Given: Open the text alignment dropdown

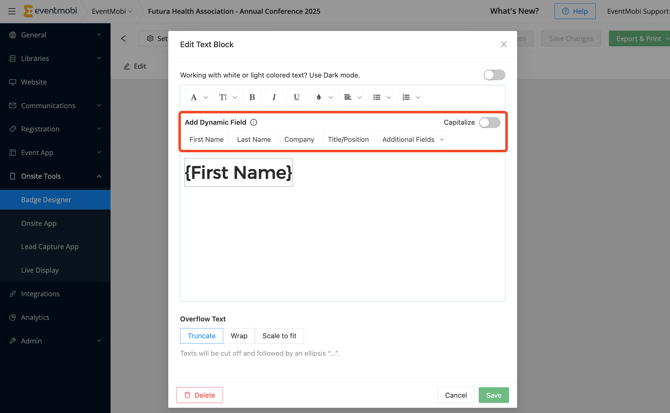Looking at the screenshot, I should click(352, 97).
